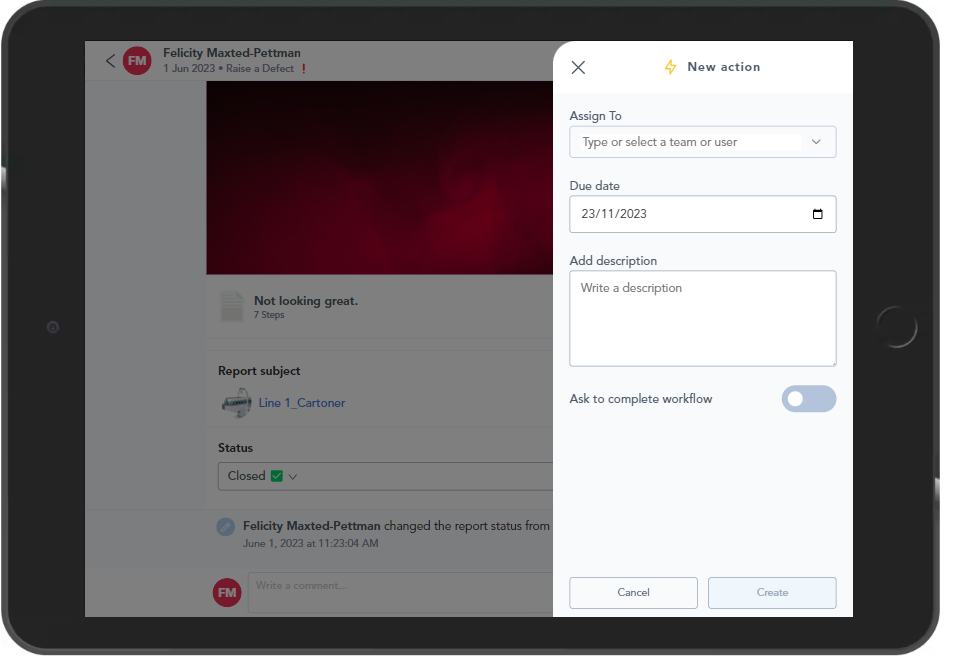Click the red defect image thumbnail
The height and width of the screenshot is (660, 960).
pyautogui.click(x=380, y=177)
